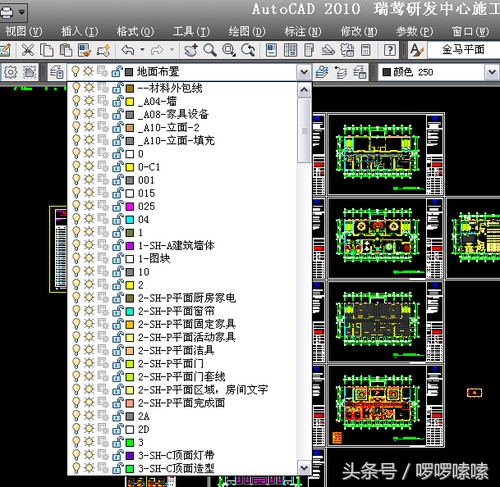Toggle bulb for current layer 地面布置

(x=76, y=71)
